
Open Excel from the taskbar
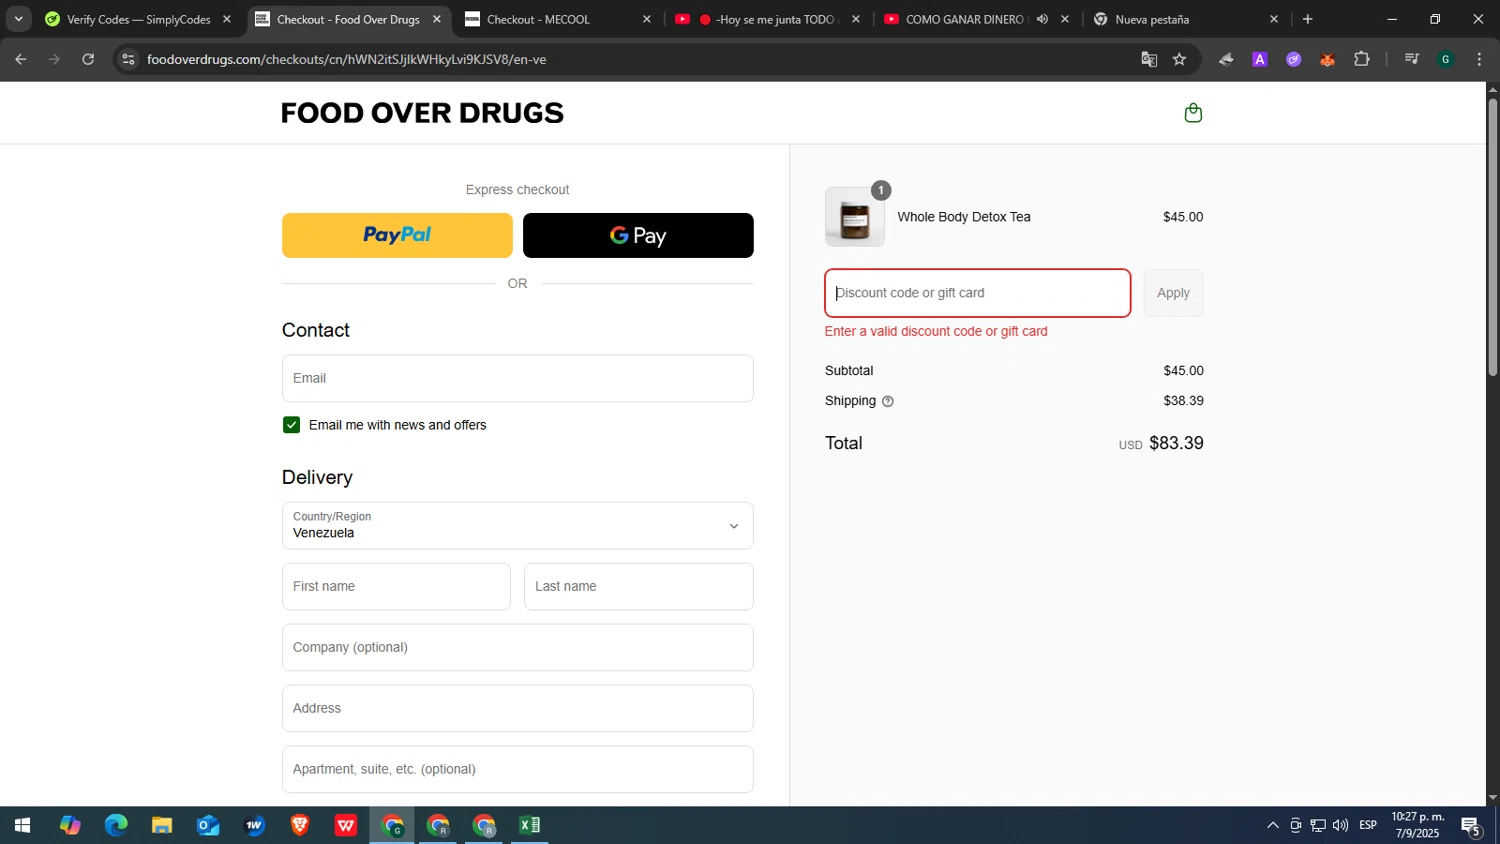(x=530, y=825)
